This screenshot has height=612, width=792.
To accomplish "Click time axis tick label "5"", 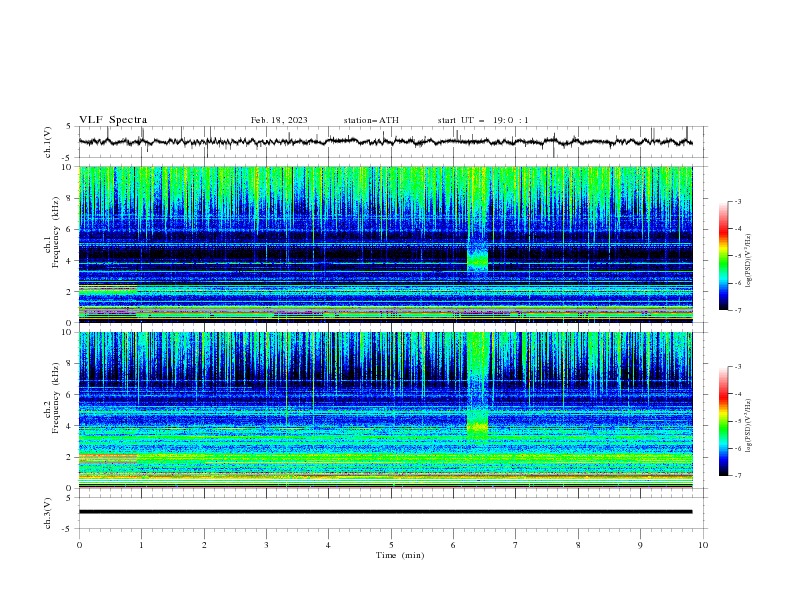I will coord(391,545).
